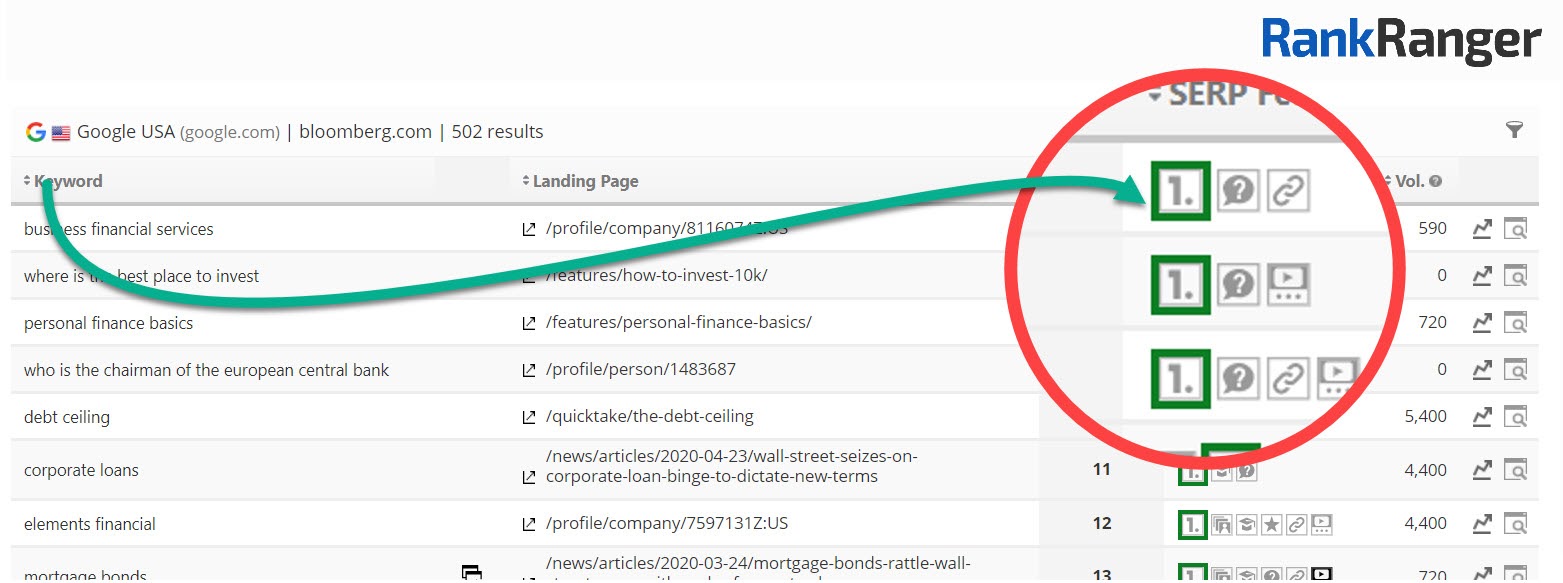This screenshot has width=1563, height=583.
Task: View SERP snapshot for corporate loans
Action: pos(1516,469)
